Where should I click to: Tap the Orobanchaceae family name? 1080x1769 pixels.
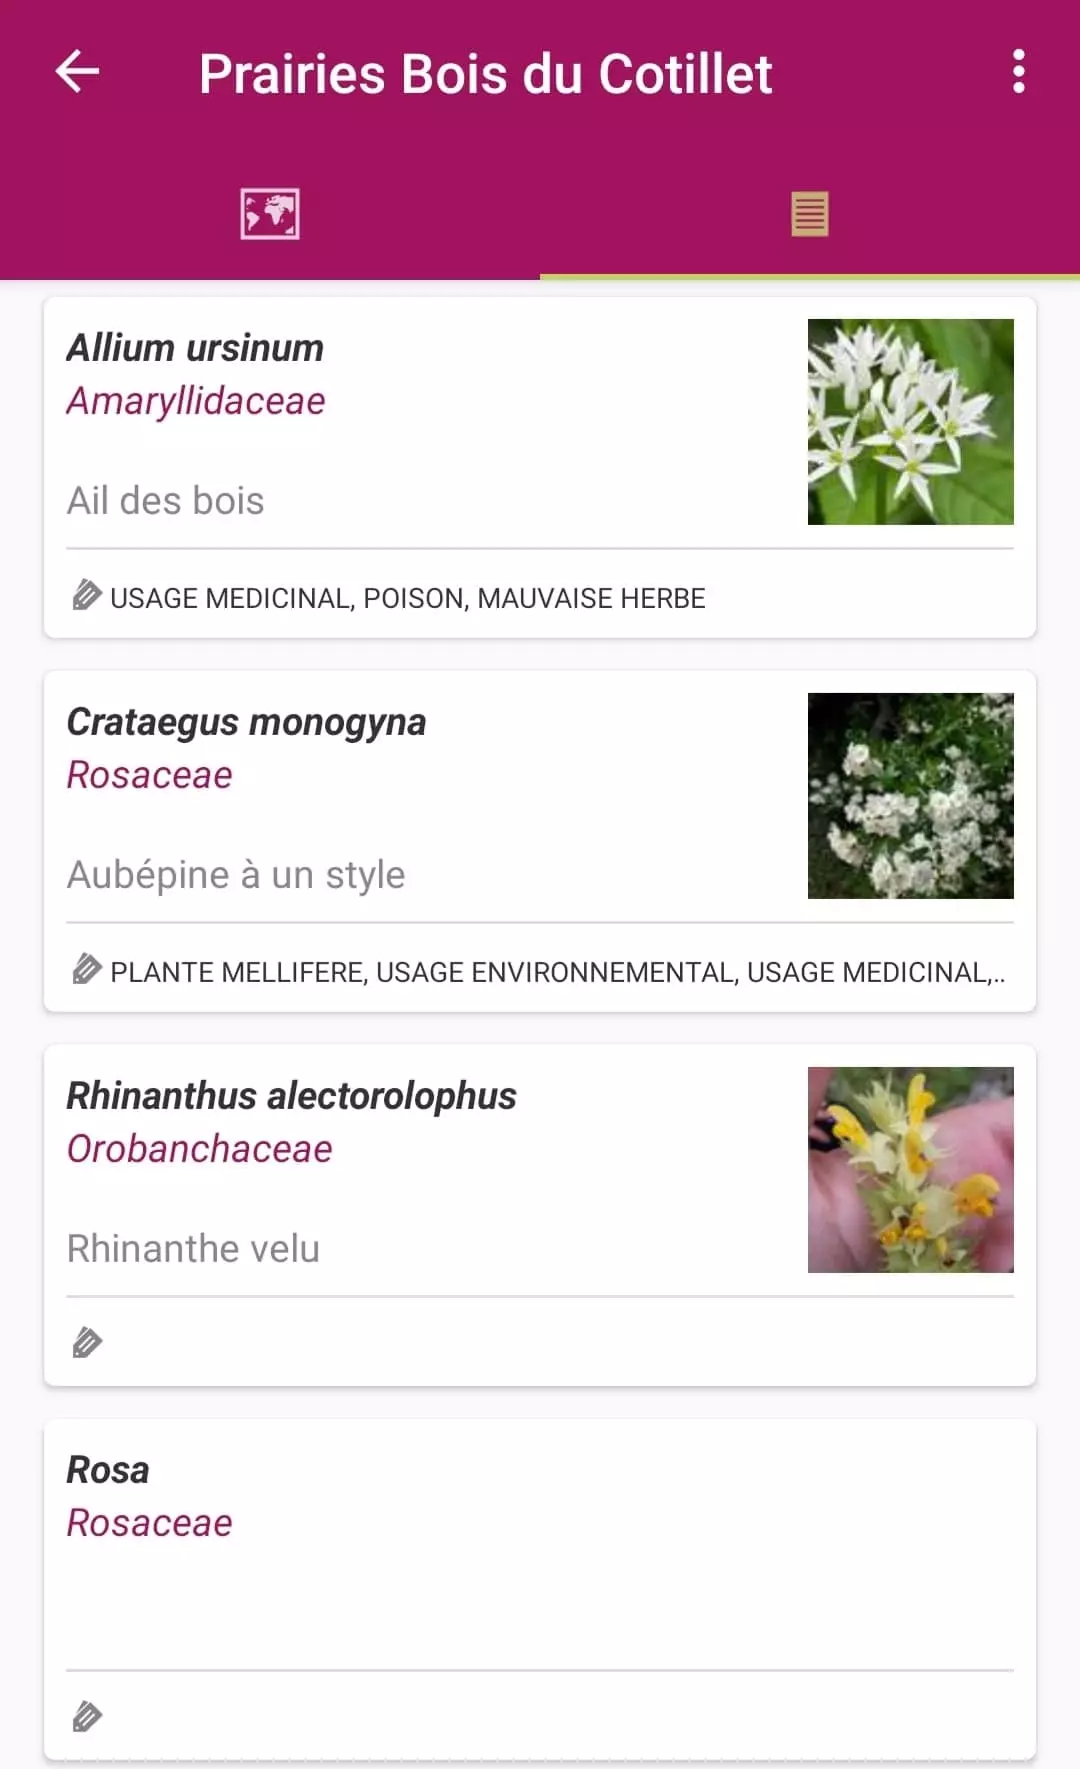[199, 1149]
